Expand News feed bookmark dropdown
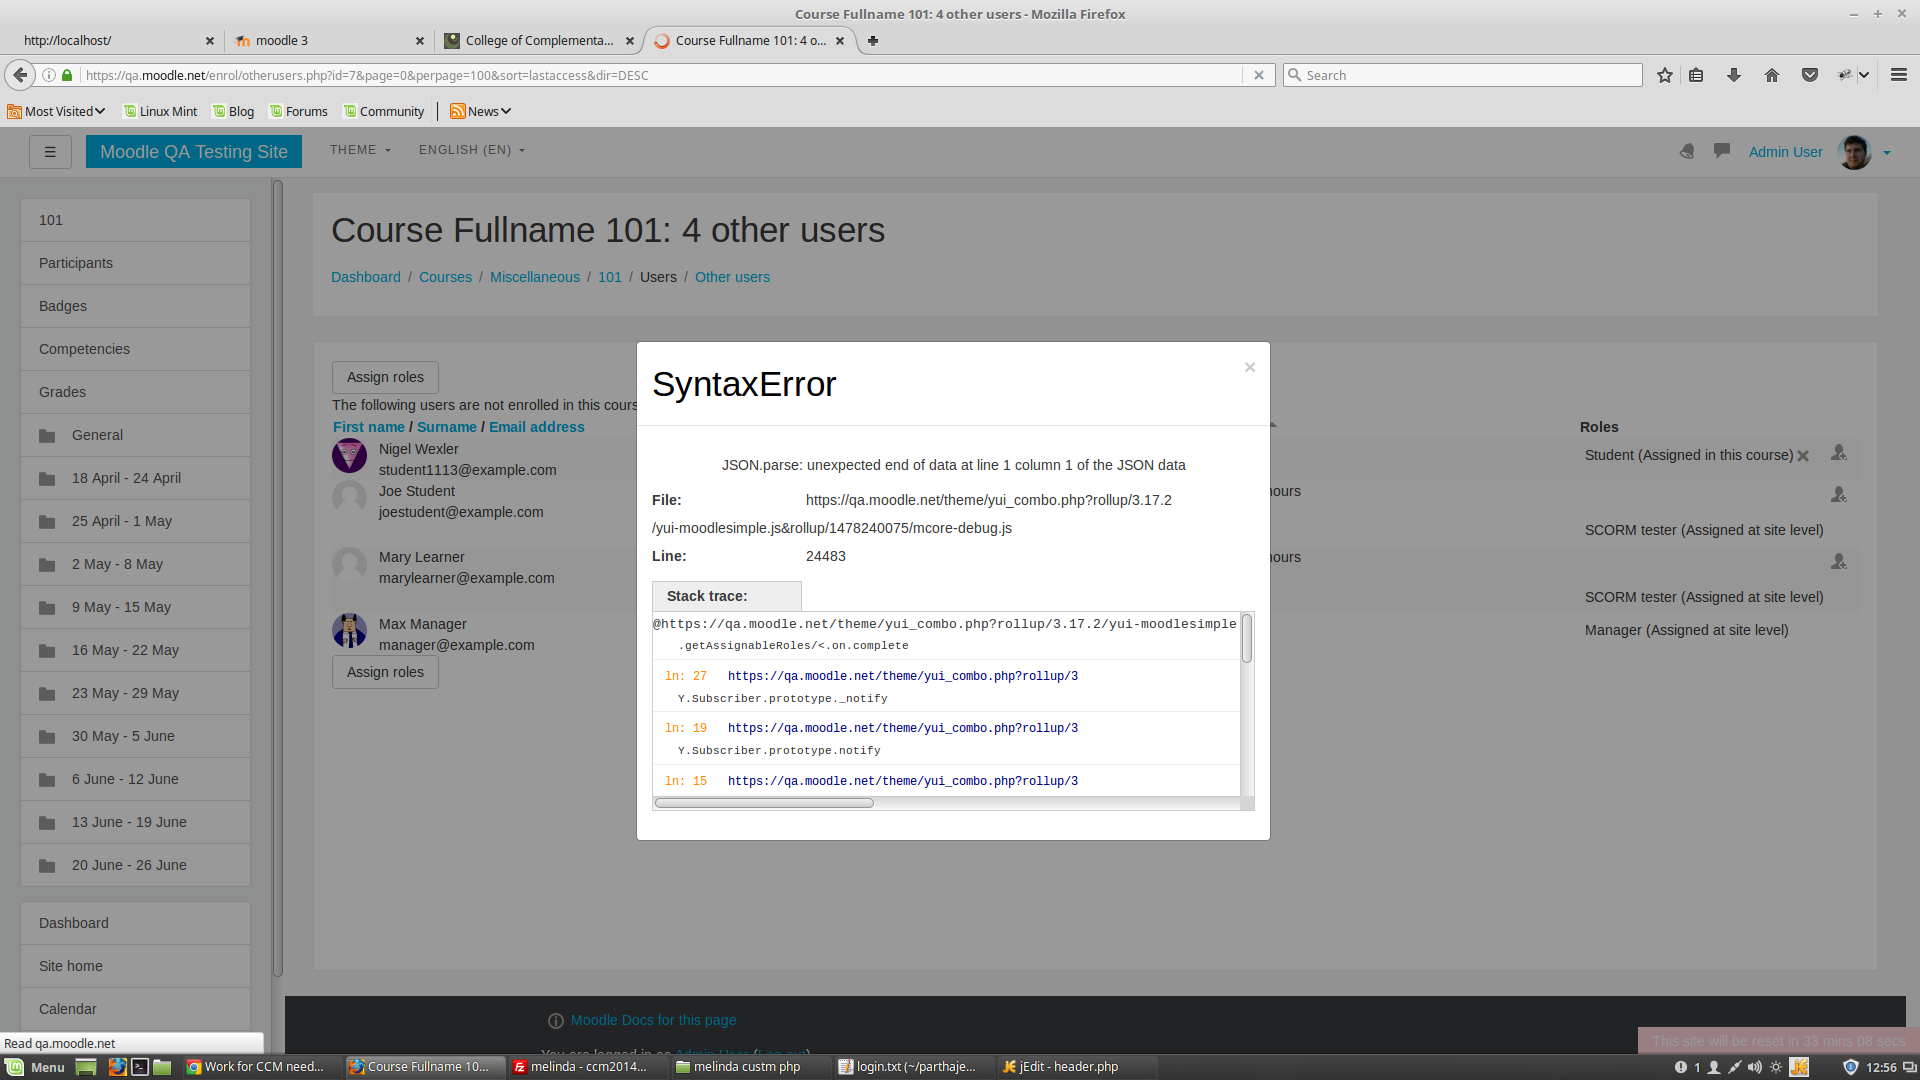Viewport: 1920px width, 1080px height. (x=481, y=111)
